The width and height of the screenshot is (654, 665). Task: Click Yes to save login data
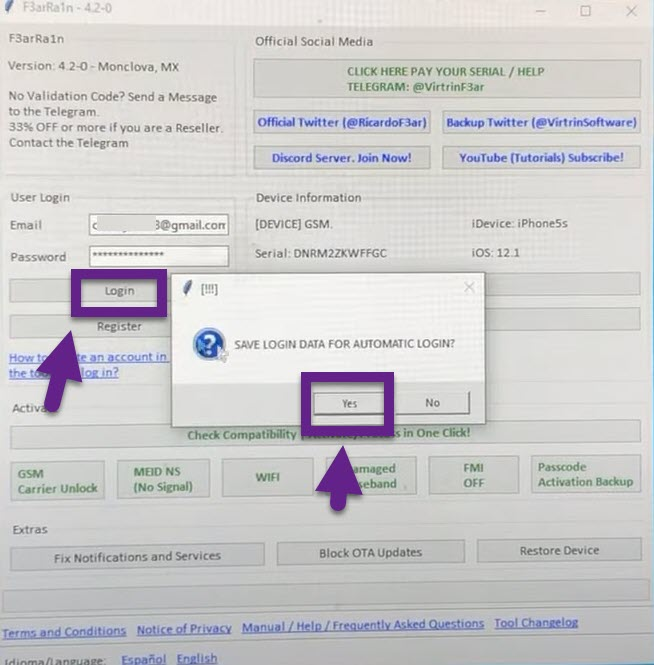click(x=349, y=403)
